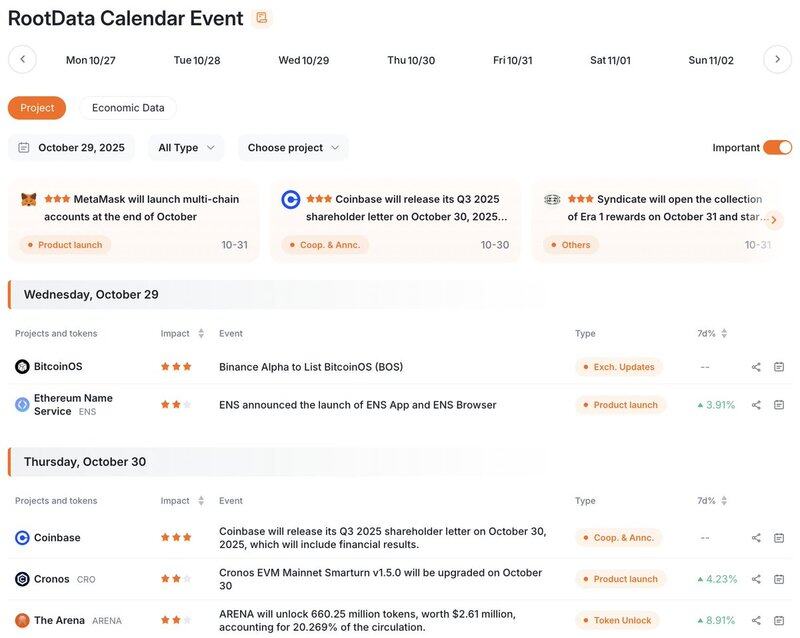Viewport: 800px width, 638px height.
Task: Go to the previous week with the left arrow
Action: pos(22,60)
